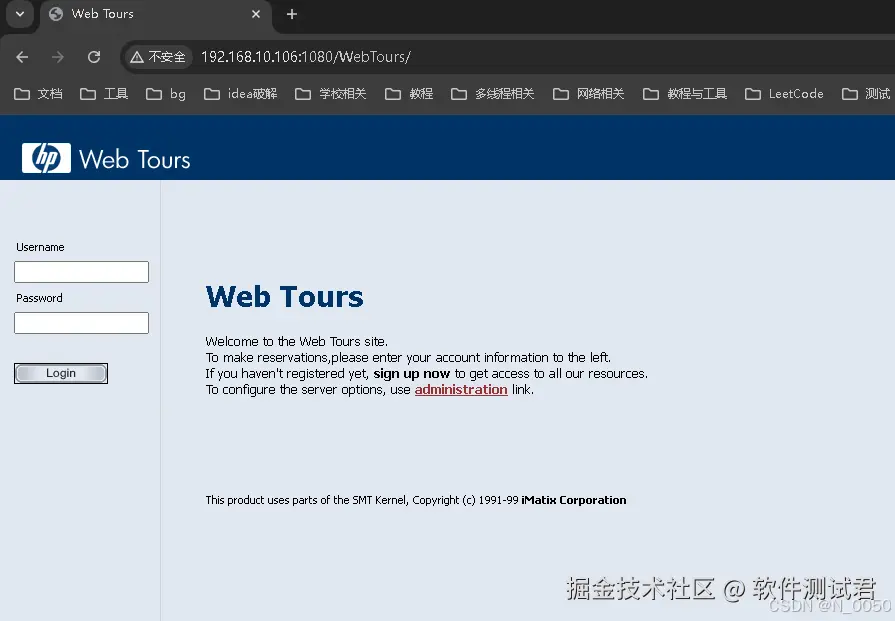Open the 教程与工具 bookmark folder
Viewport: 895px width, 621px height.
pyautogui.click(x=685, y=94)
